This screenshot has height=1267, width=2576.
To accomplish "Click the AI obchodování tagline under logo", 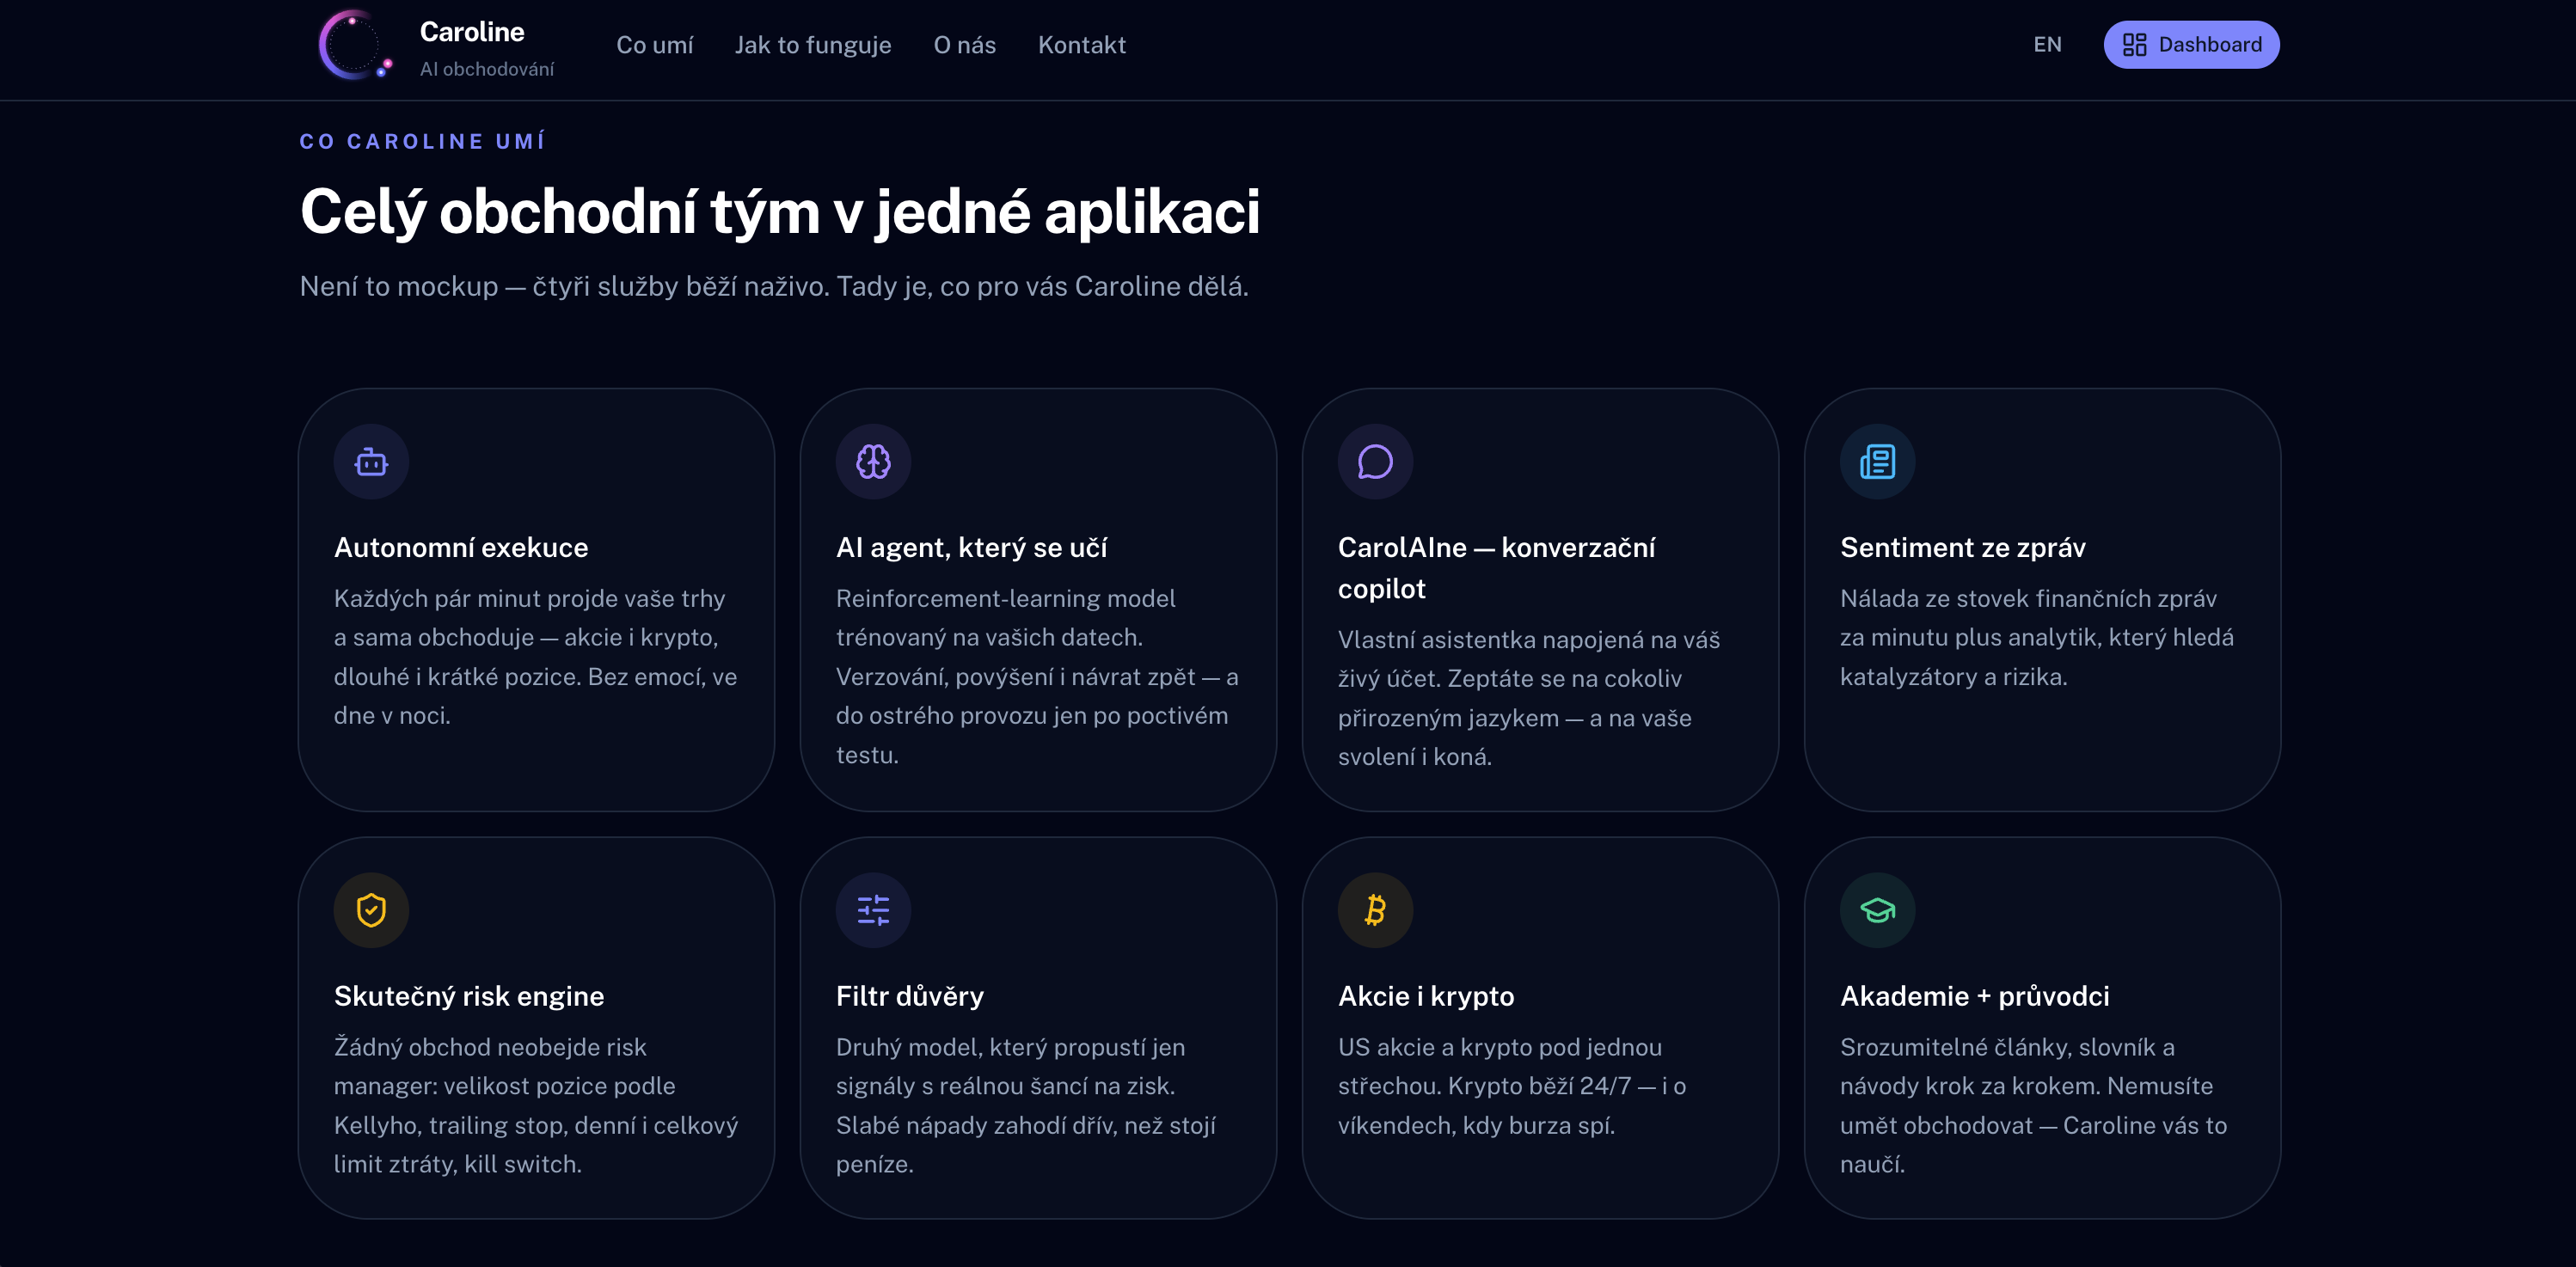I will pyautogui.click(x=486, y=69).
